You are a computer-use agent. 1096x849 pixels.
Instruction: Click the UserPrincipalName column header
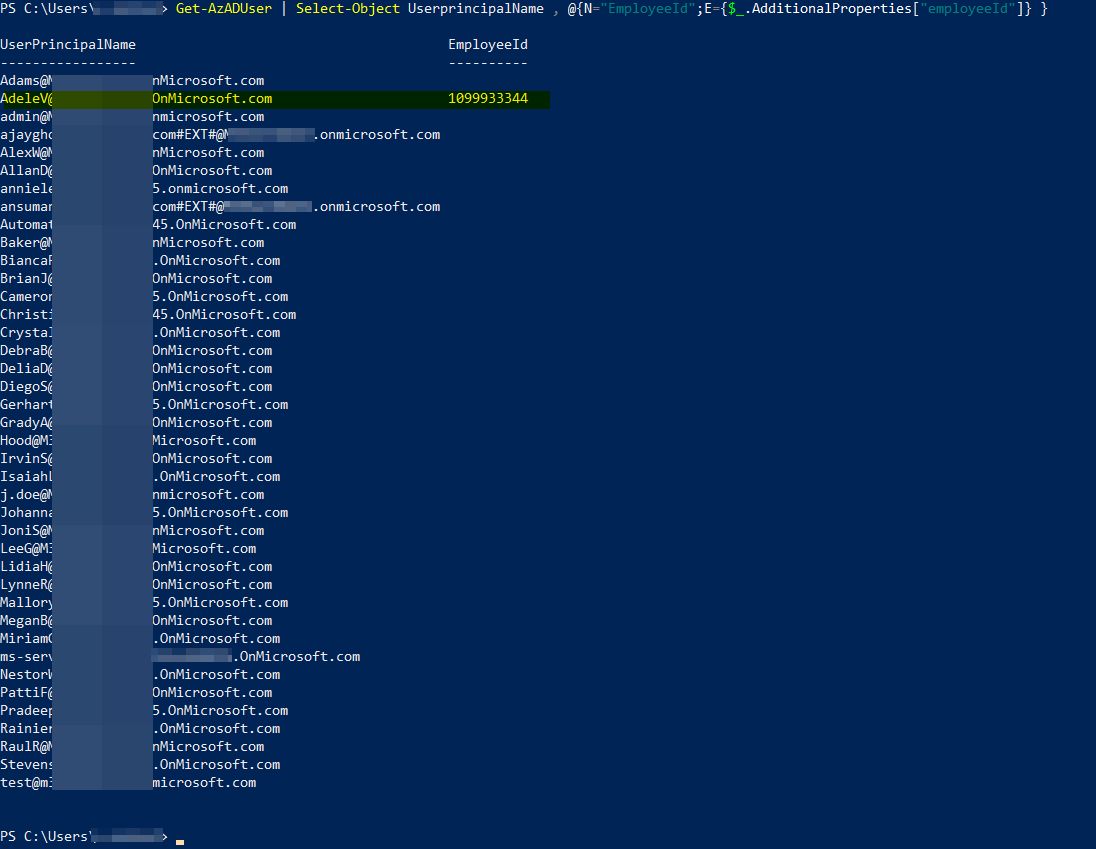tap(68, 45)
